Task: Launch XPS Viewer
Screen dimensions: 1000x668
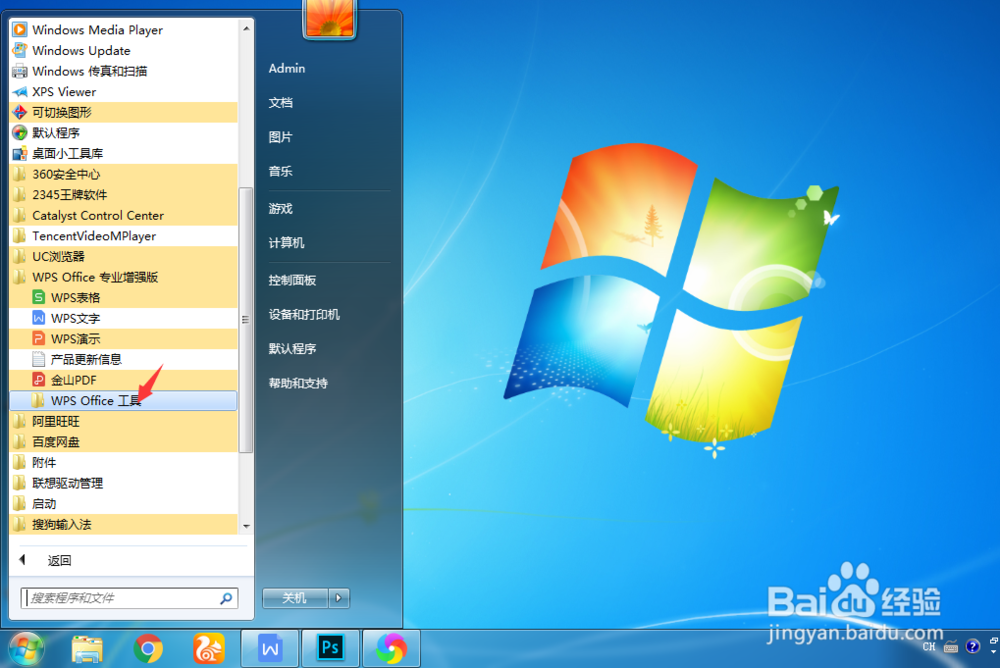Action: point(124,92)
